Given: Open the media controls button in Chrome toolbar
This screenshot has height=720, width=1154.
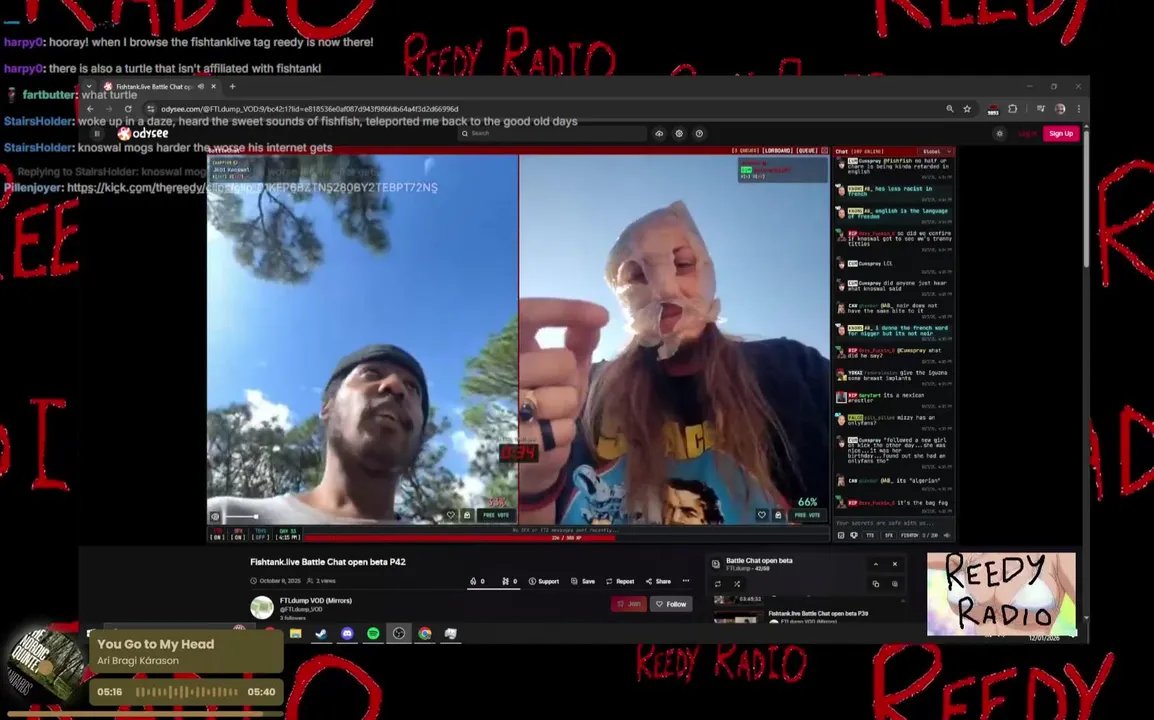Looking at the screenshot, I should pyautogui.click(x=1041, y=109).
